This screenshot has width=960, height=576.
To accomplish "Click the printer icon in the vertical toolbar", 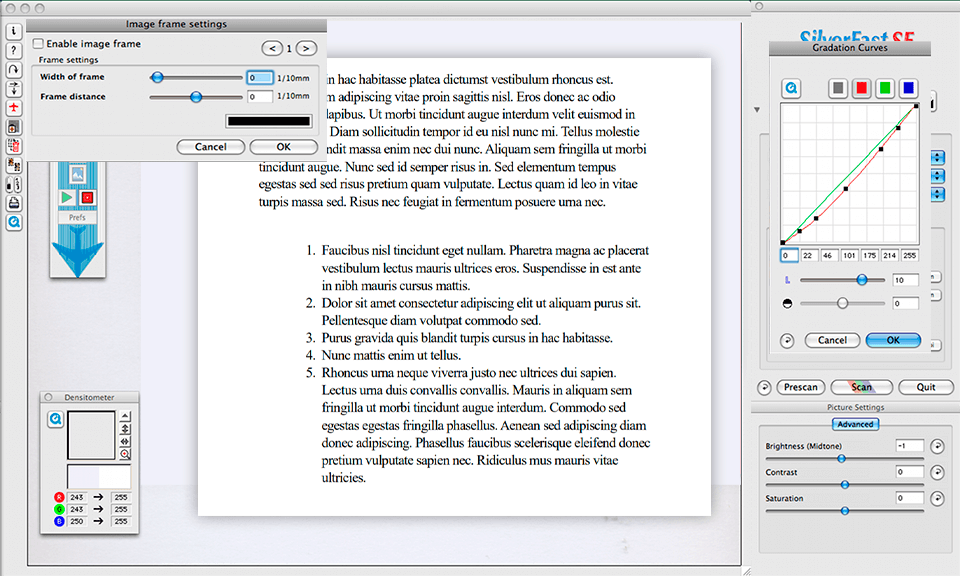I will click(x=13, y=202).
